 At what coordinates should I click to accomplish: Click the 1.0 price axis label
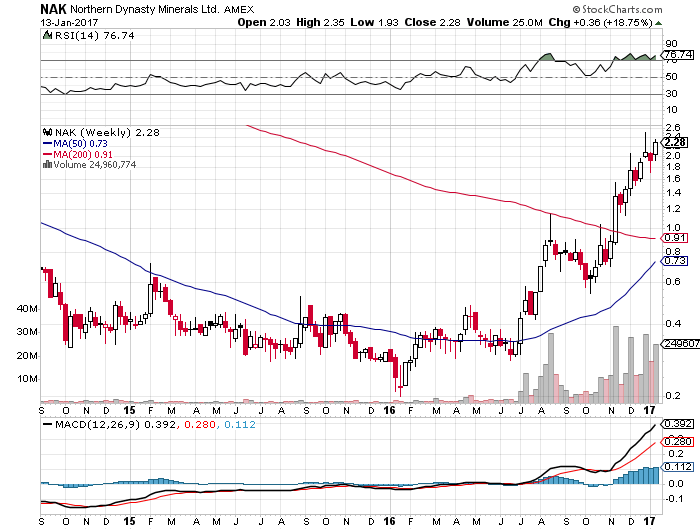(673, 228)
